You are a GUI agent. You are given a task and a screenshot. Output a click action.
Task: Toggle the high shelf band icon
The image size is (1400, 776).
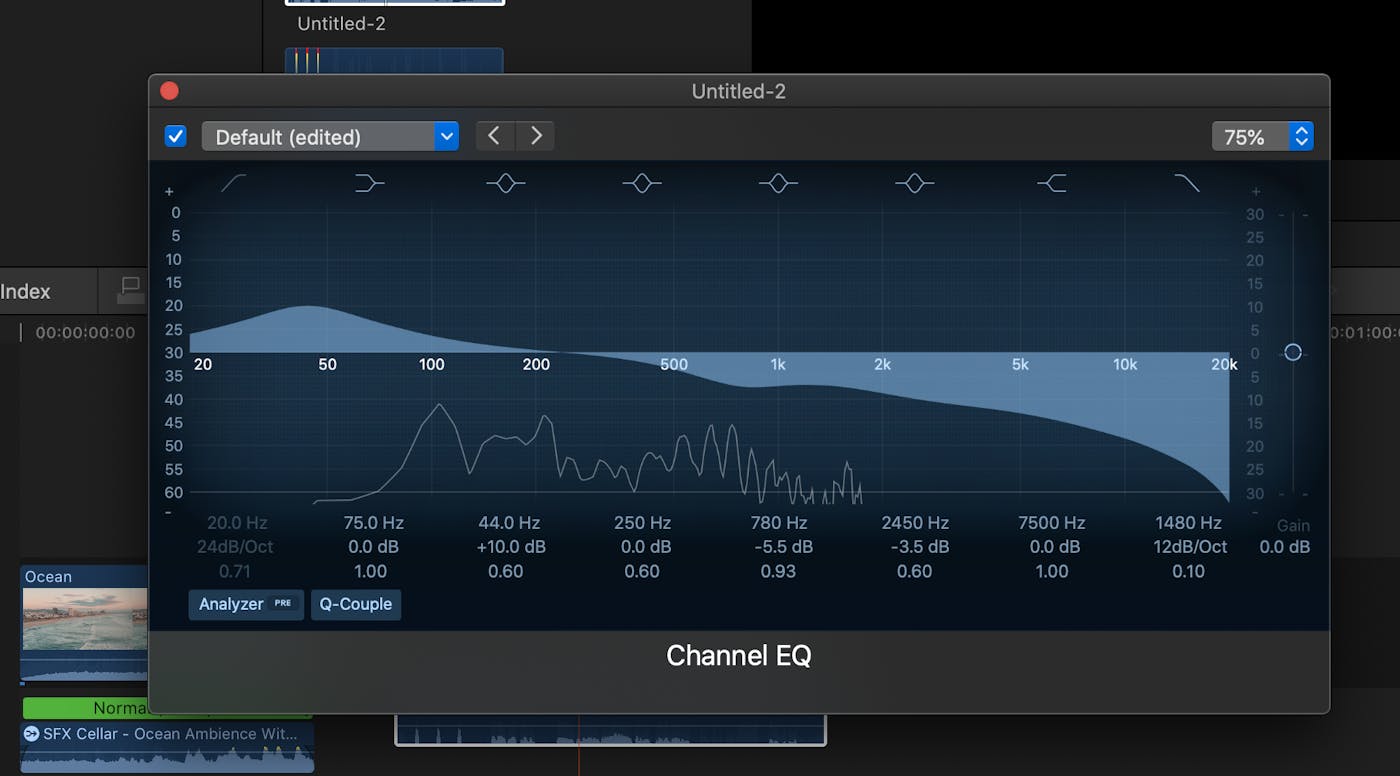[1051, 183]
